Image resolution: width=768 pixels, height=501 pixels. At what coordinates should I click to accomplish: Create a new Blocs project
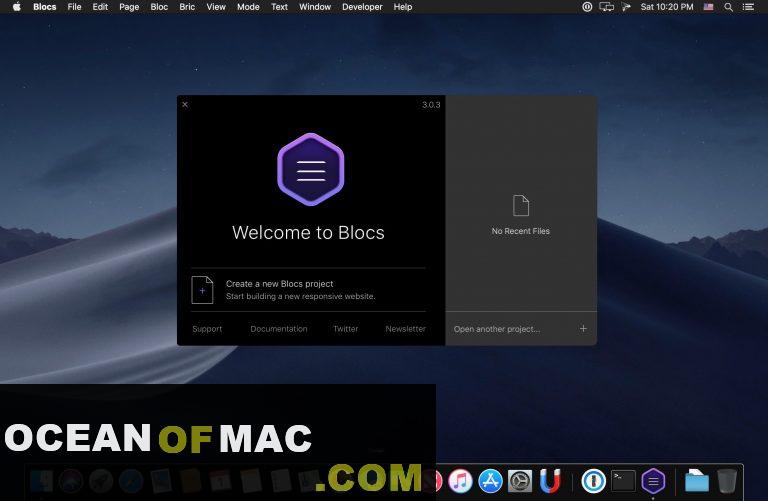[x=309, y=290]
